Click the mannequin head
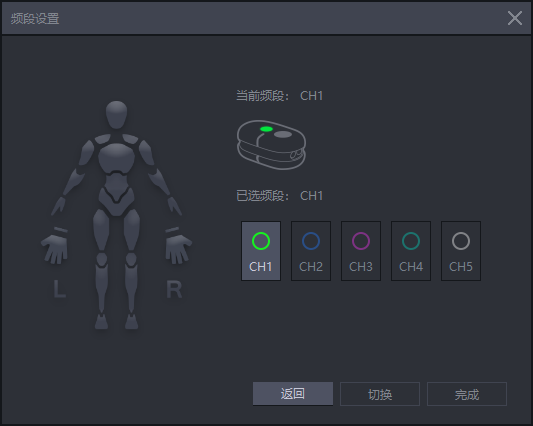 click(117, 115)
